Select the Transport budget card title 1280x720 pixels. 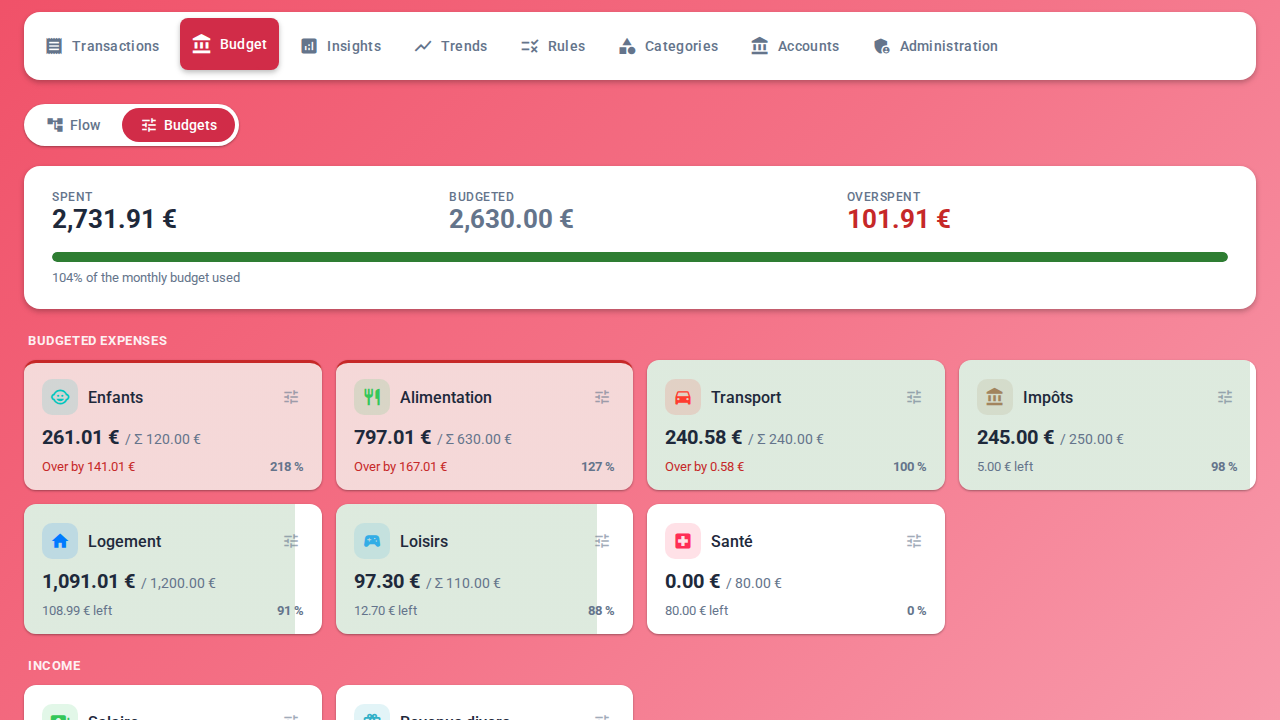(746, 397)
